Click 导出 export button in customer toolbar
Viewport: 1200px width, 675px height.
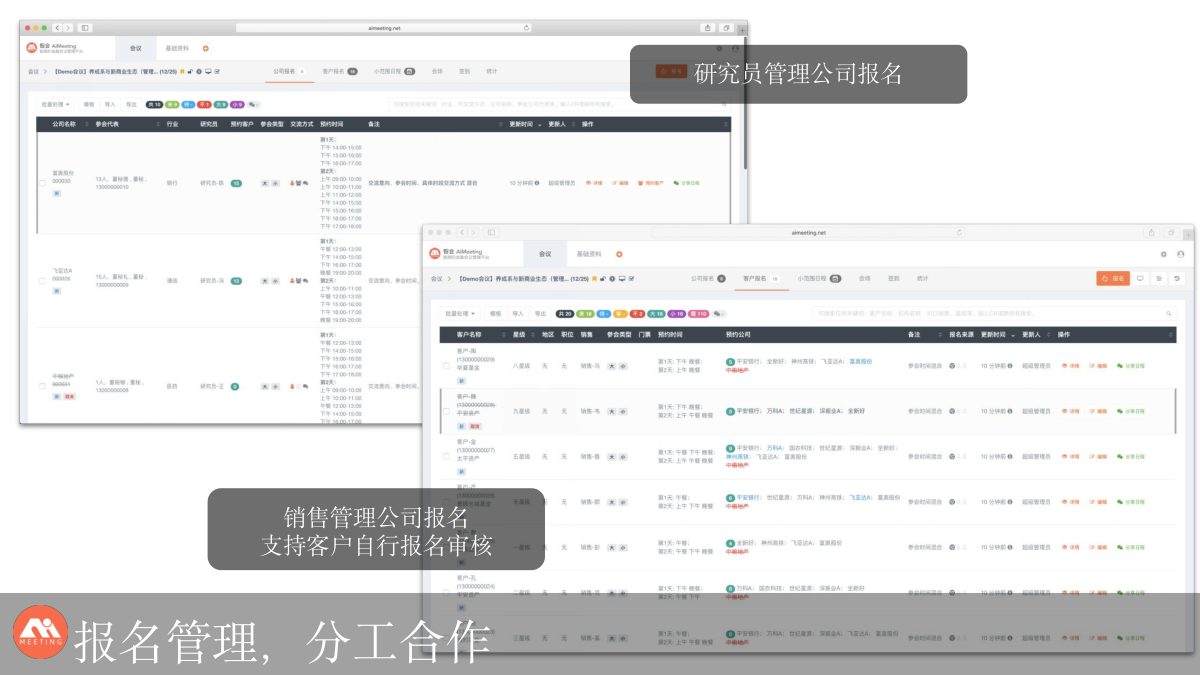[540, 313]
